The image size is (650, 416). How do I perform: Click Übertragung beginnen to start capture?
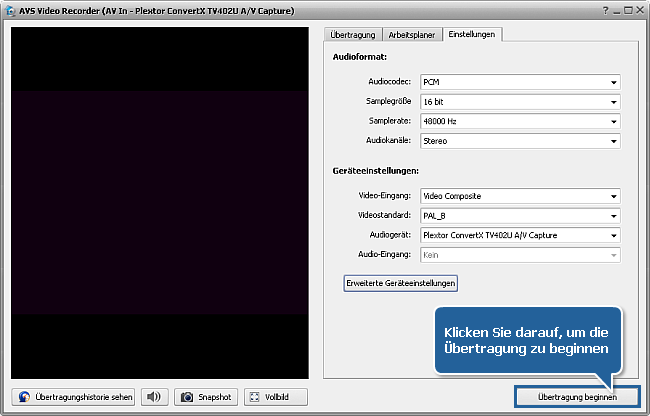[577, 397]
